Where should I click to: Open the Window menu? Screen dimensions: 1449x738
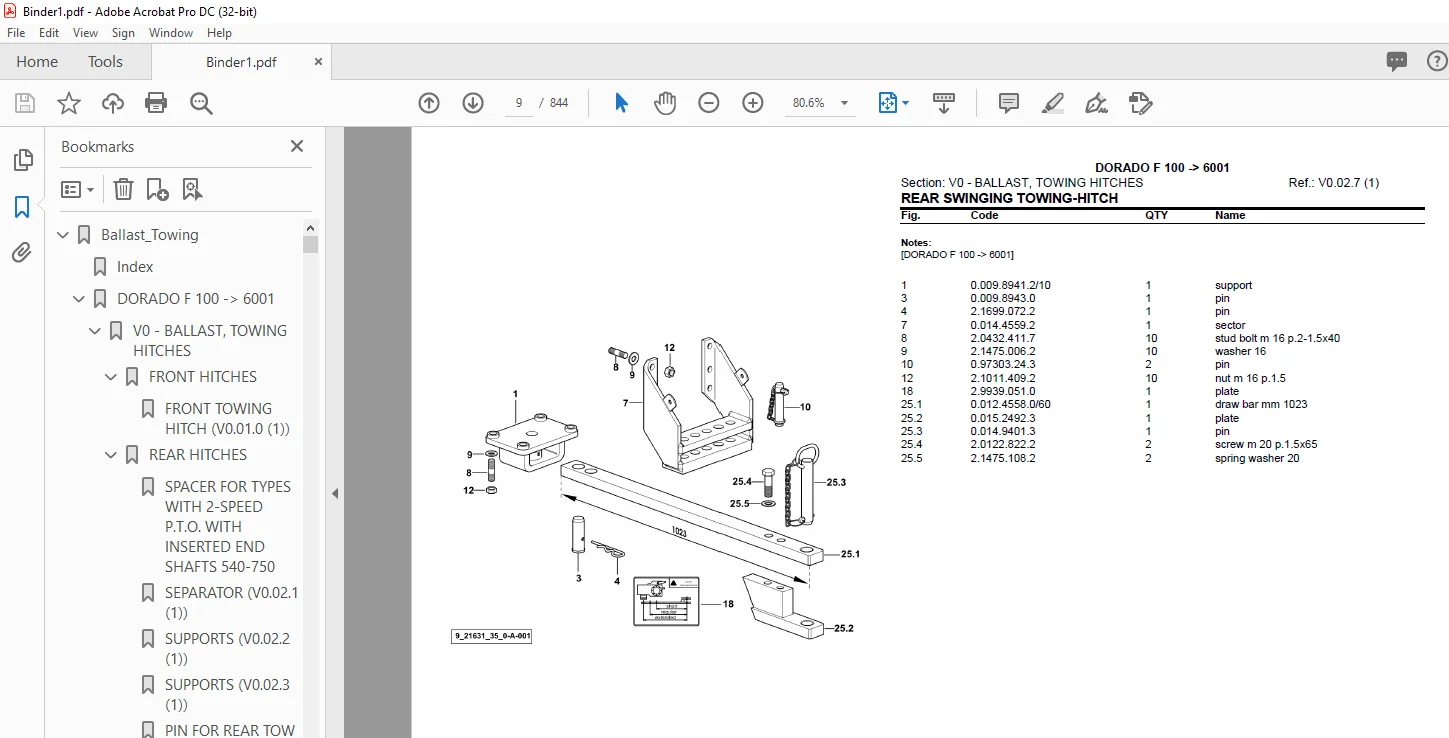(171, 33)
